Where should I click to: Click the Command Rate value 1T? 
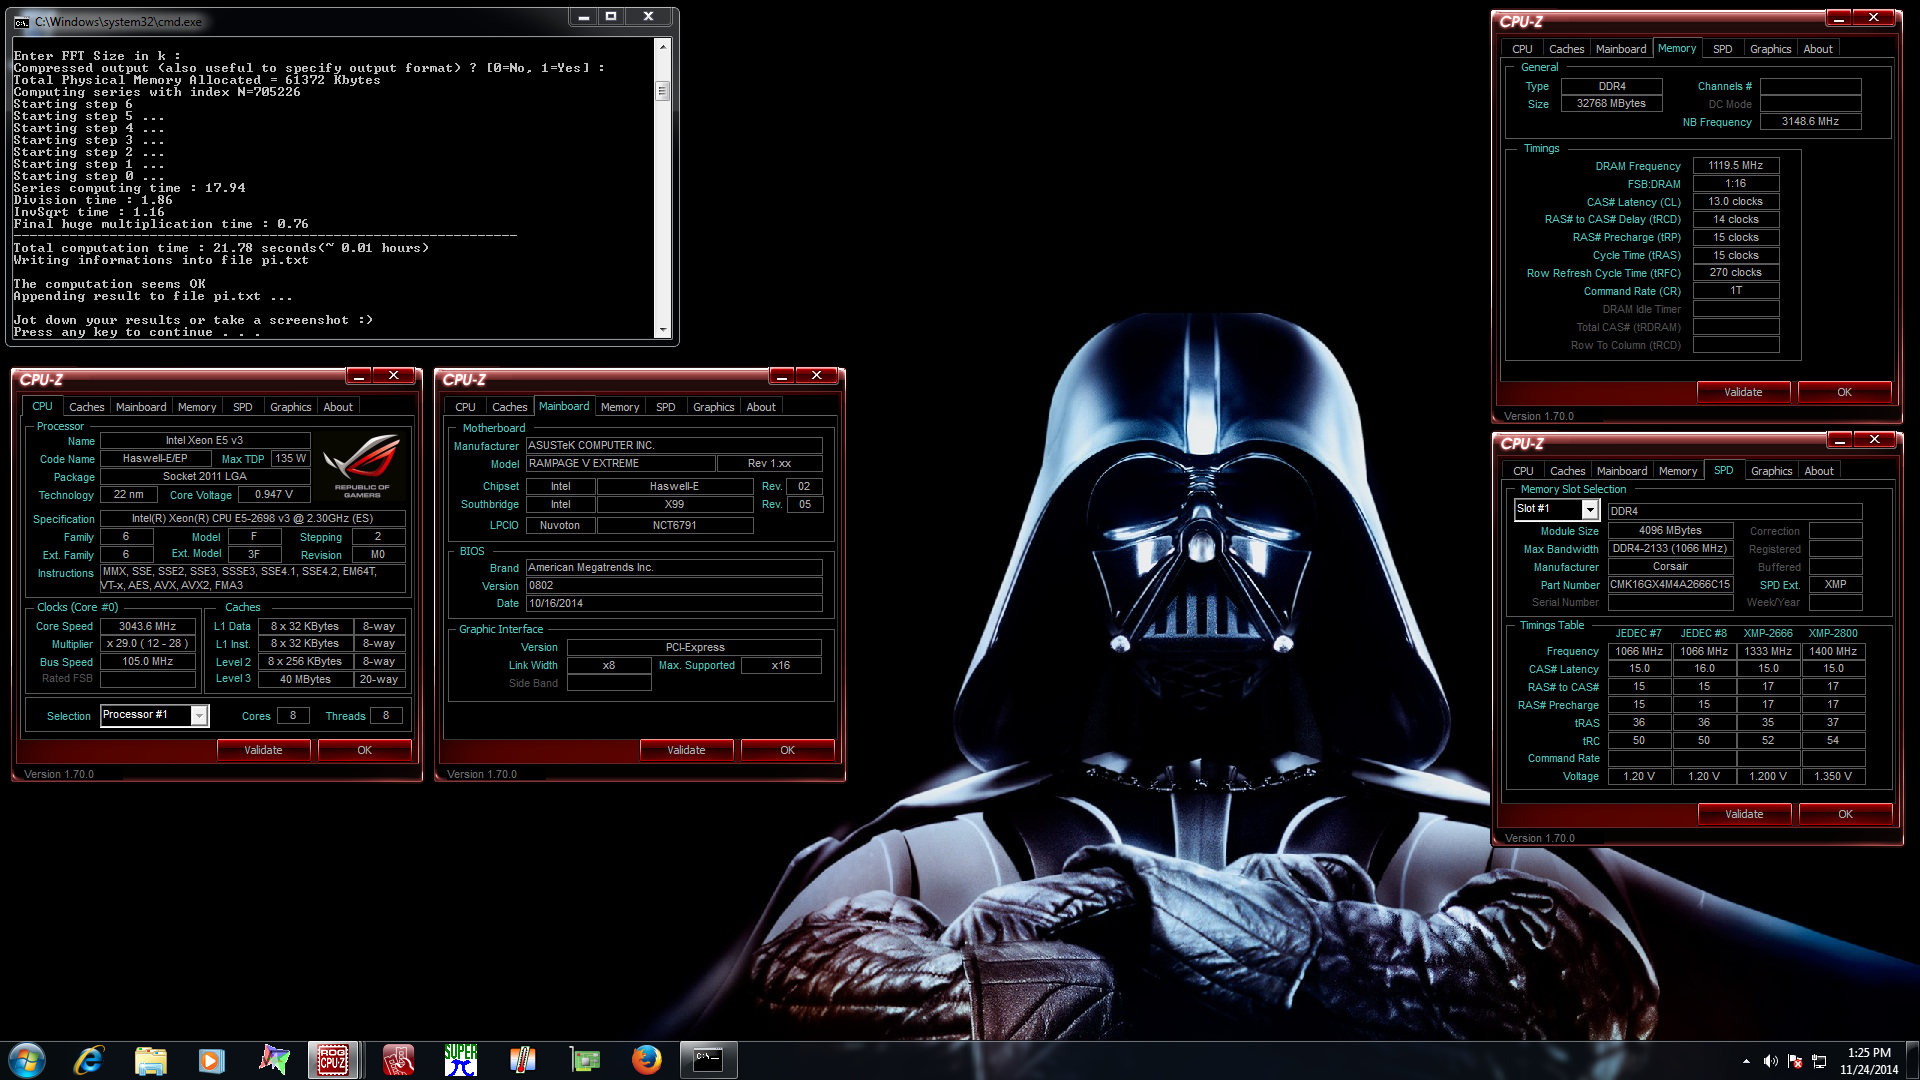pos(1735,291)
